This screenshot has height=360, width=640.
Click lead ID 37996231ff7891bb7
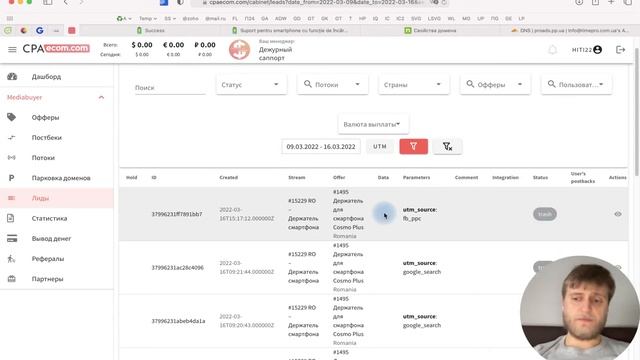(177, 214)
